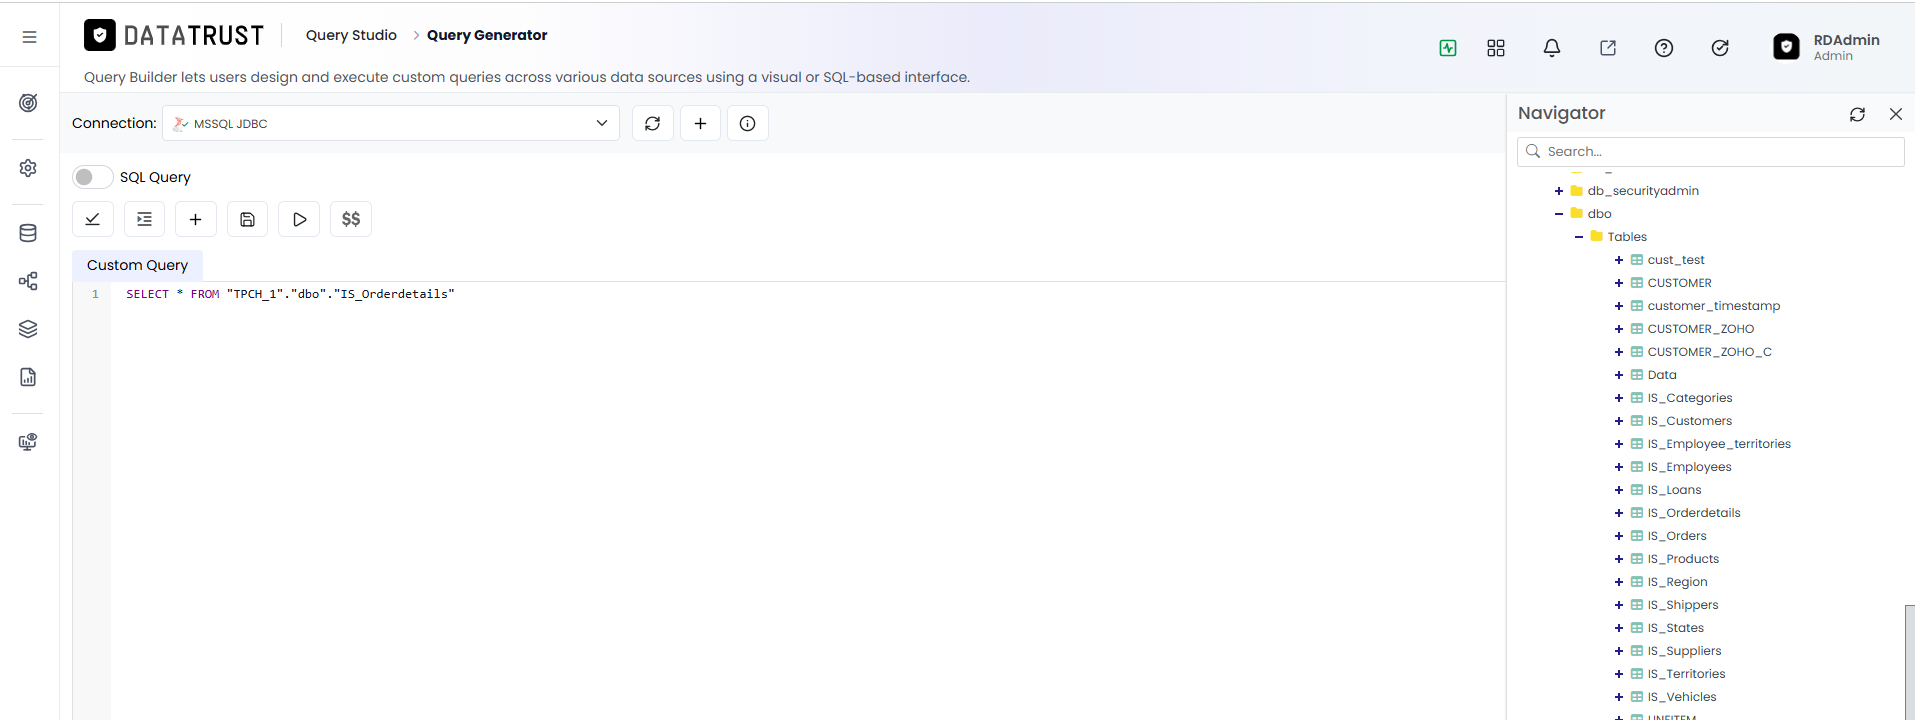Select IS_Loans table
Image resolution: width=1915 pixels, height=720 pixels.
[x=1674, y=490]
